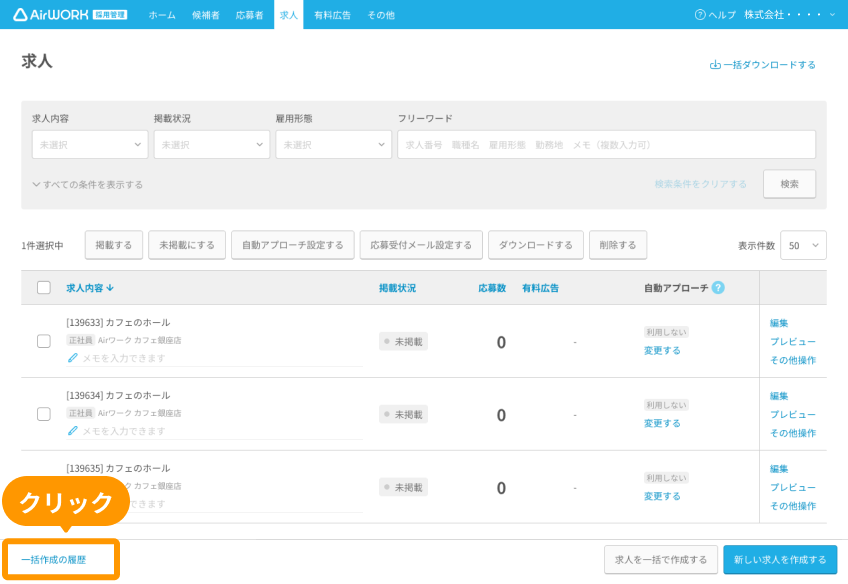This screenshot has height=584, width=848.
Task: Click the sort arrow beside 求人内容 header
Action: click(110, 288)
